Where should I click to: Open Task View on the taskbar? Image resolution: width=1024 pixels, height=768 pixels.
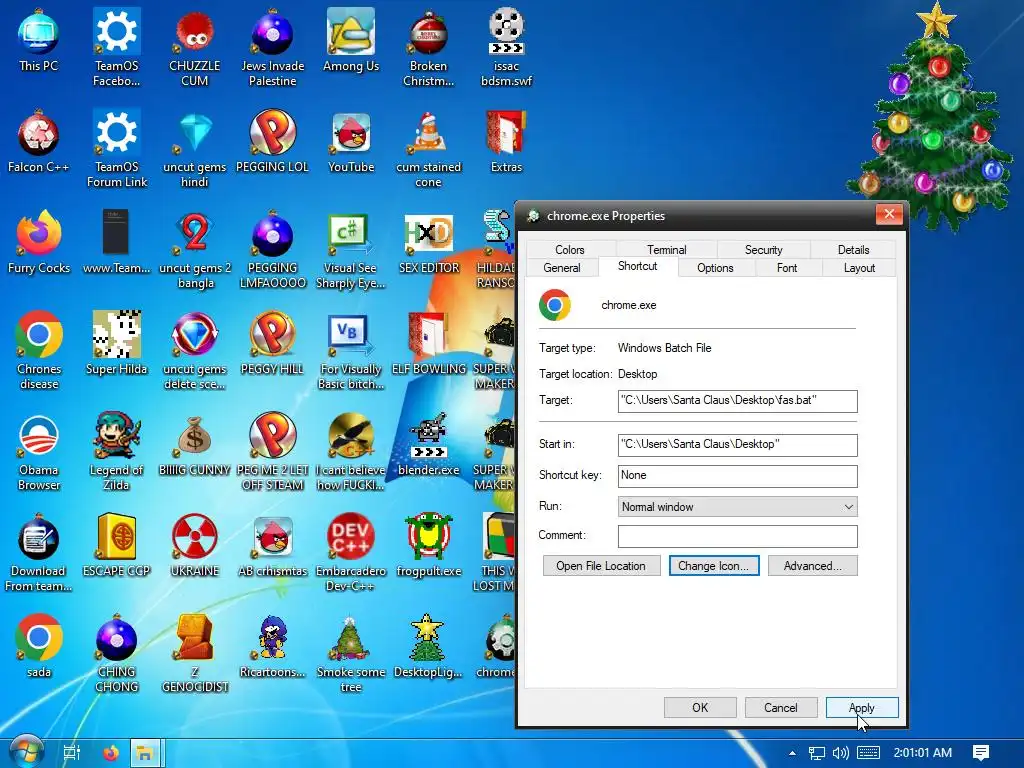72,753
